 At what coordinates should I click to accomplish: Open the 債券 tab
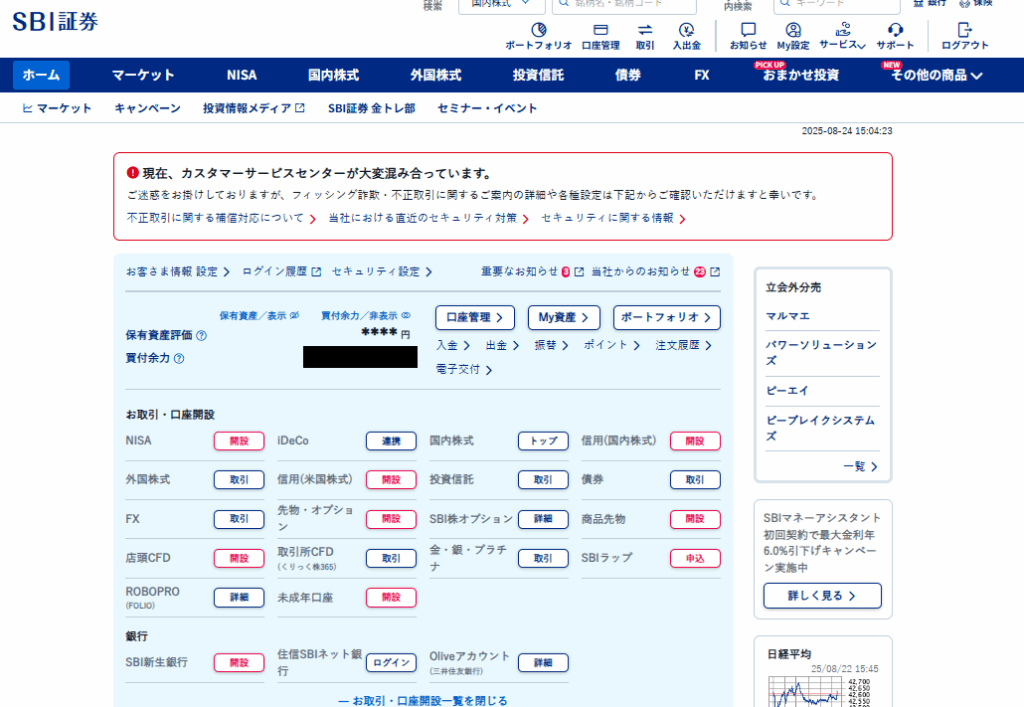(x=628, y=75)
